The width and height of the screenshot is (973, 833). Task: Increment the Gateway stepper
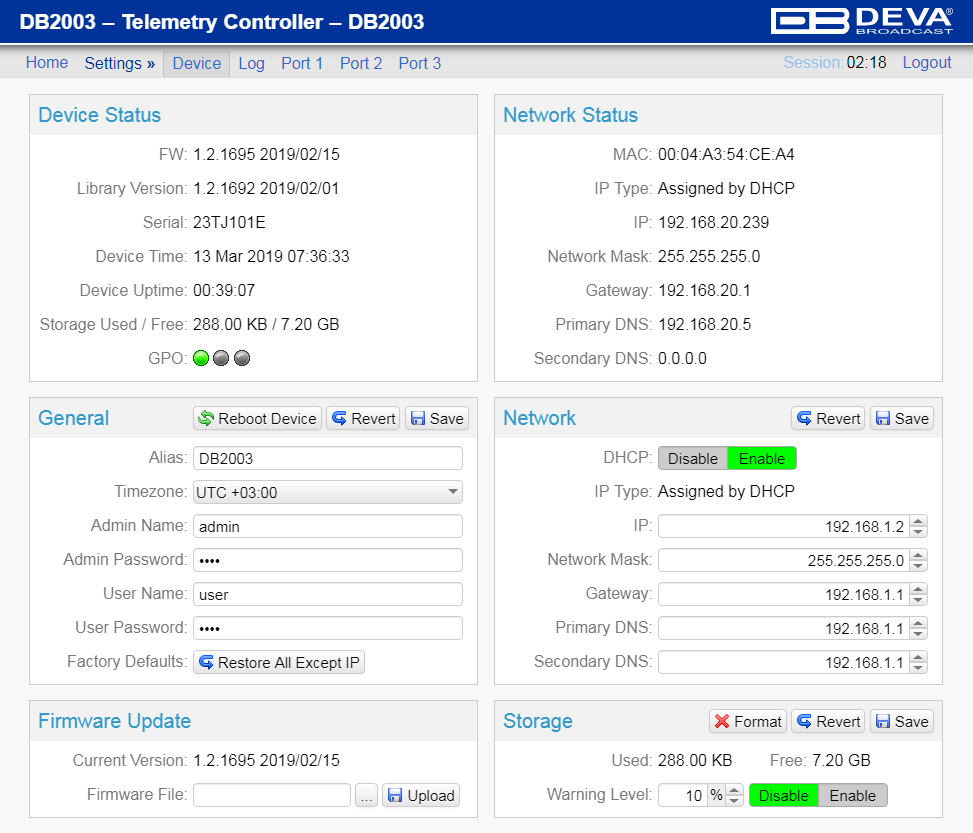(918, 589)
